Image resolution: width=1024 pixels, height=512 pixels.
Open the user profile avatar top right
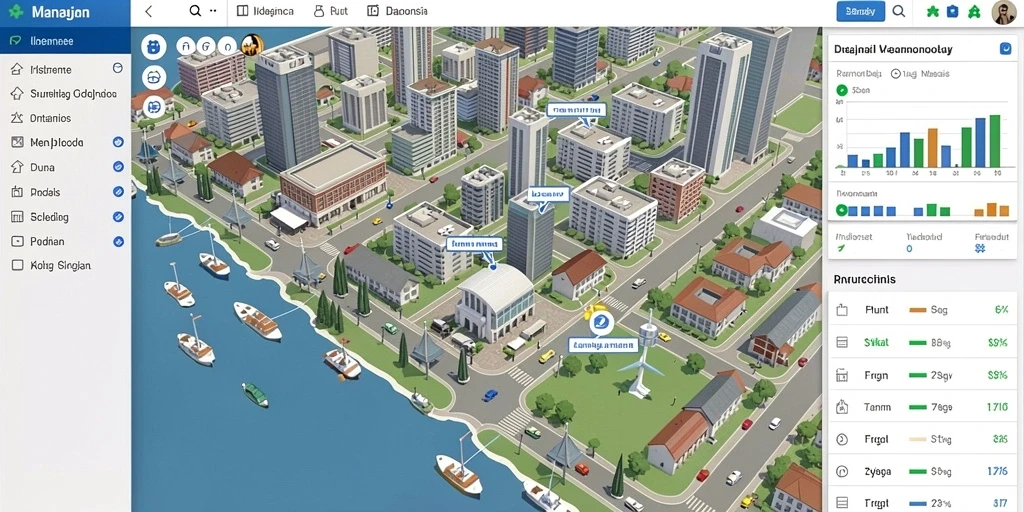(1004, 12)
